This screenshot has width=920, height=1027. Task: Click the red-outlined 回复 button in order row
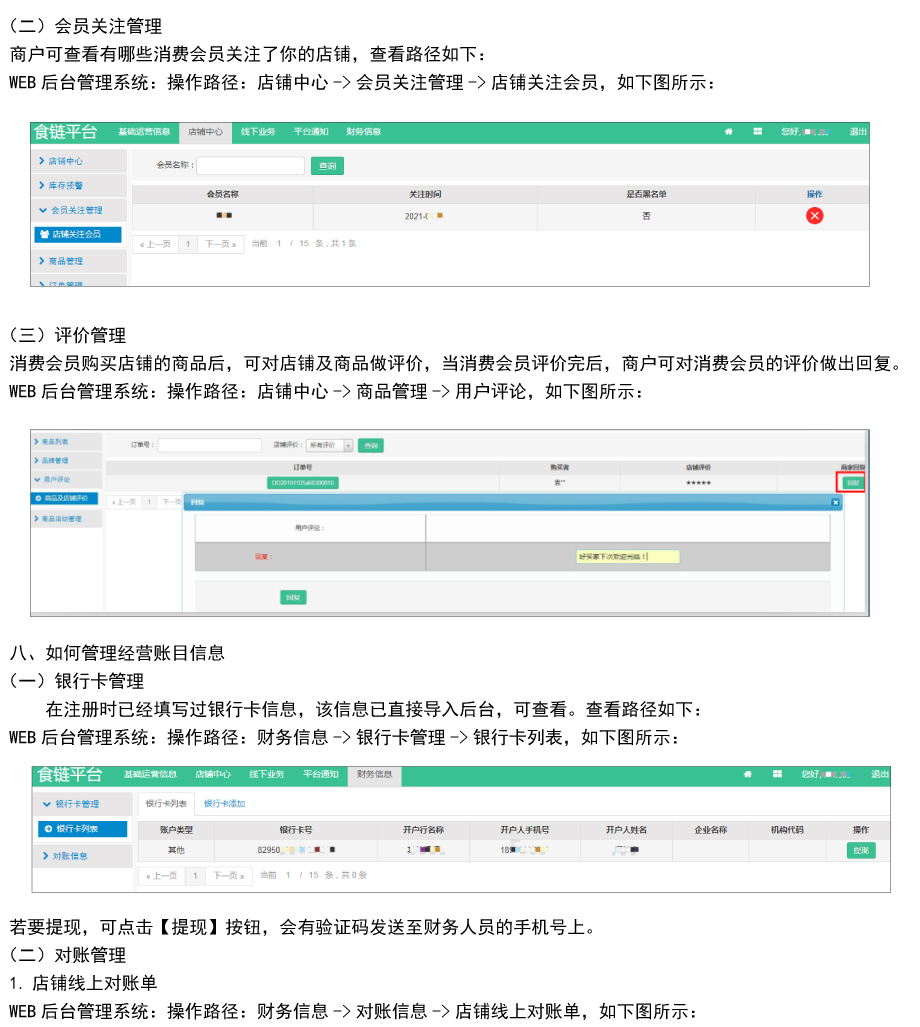(x=852, y=482)
